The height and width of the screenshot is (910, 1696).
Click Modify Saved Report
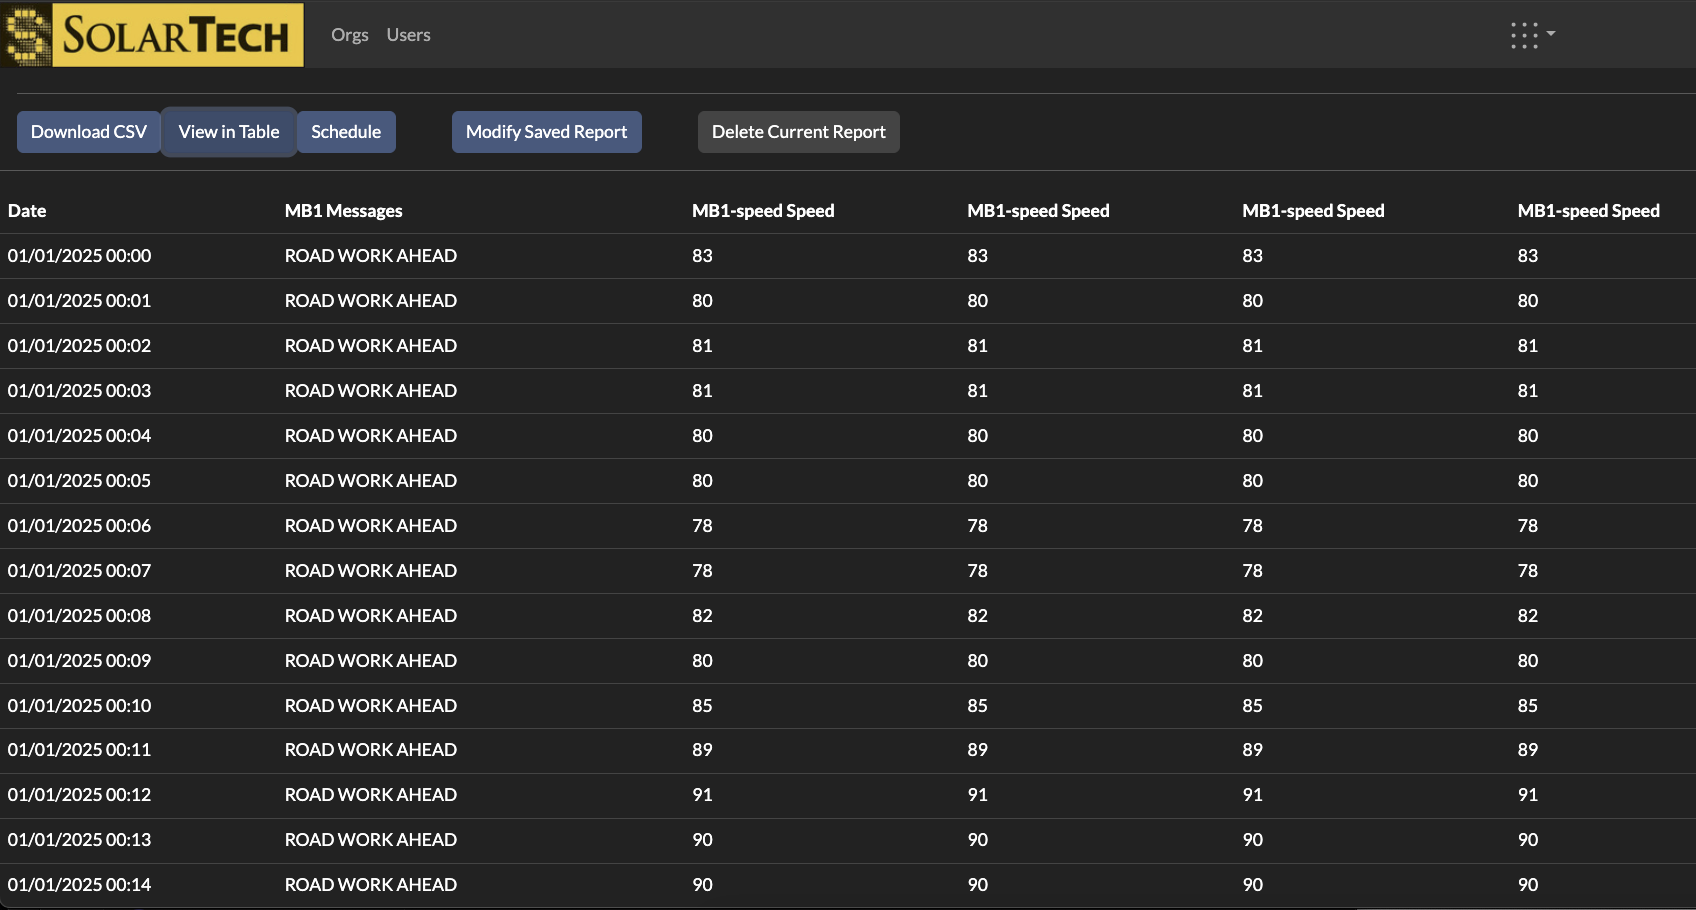[547, 132]
